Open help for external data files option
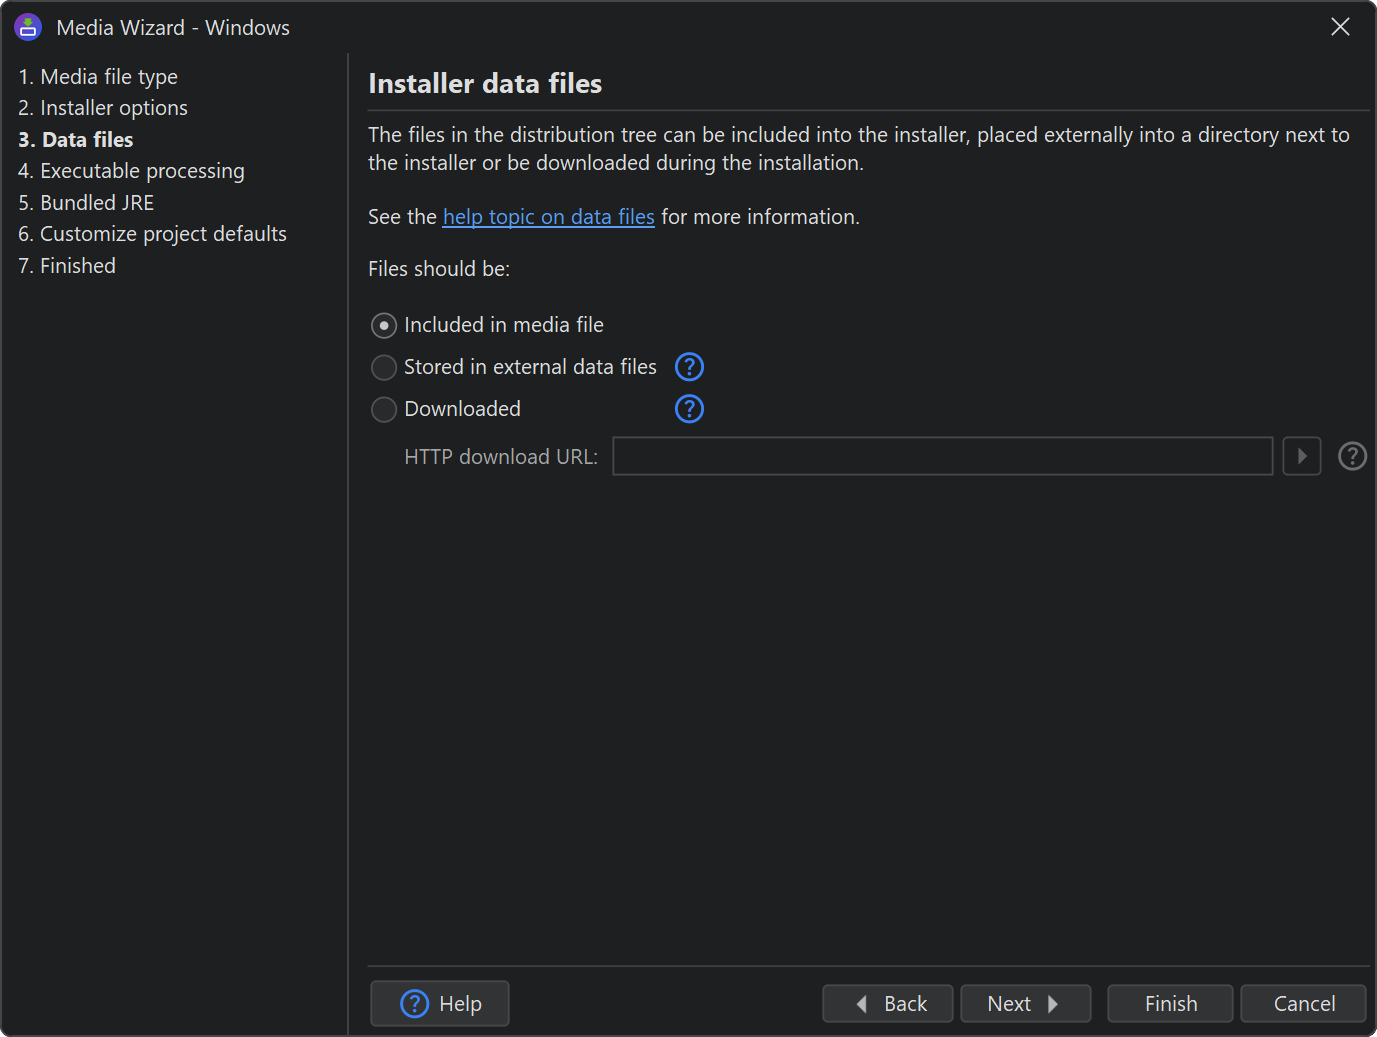The height and width of the screenshot is (1037, 1377). (x=689, y=367)
